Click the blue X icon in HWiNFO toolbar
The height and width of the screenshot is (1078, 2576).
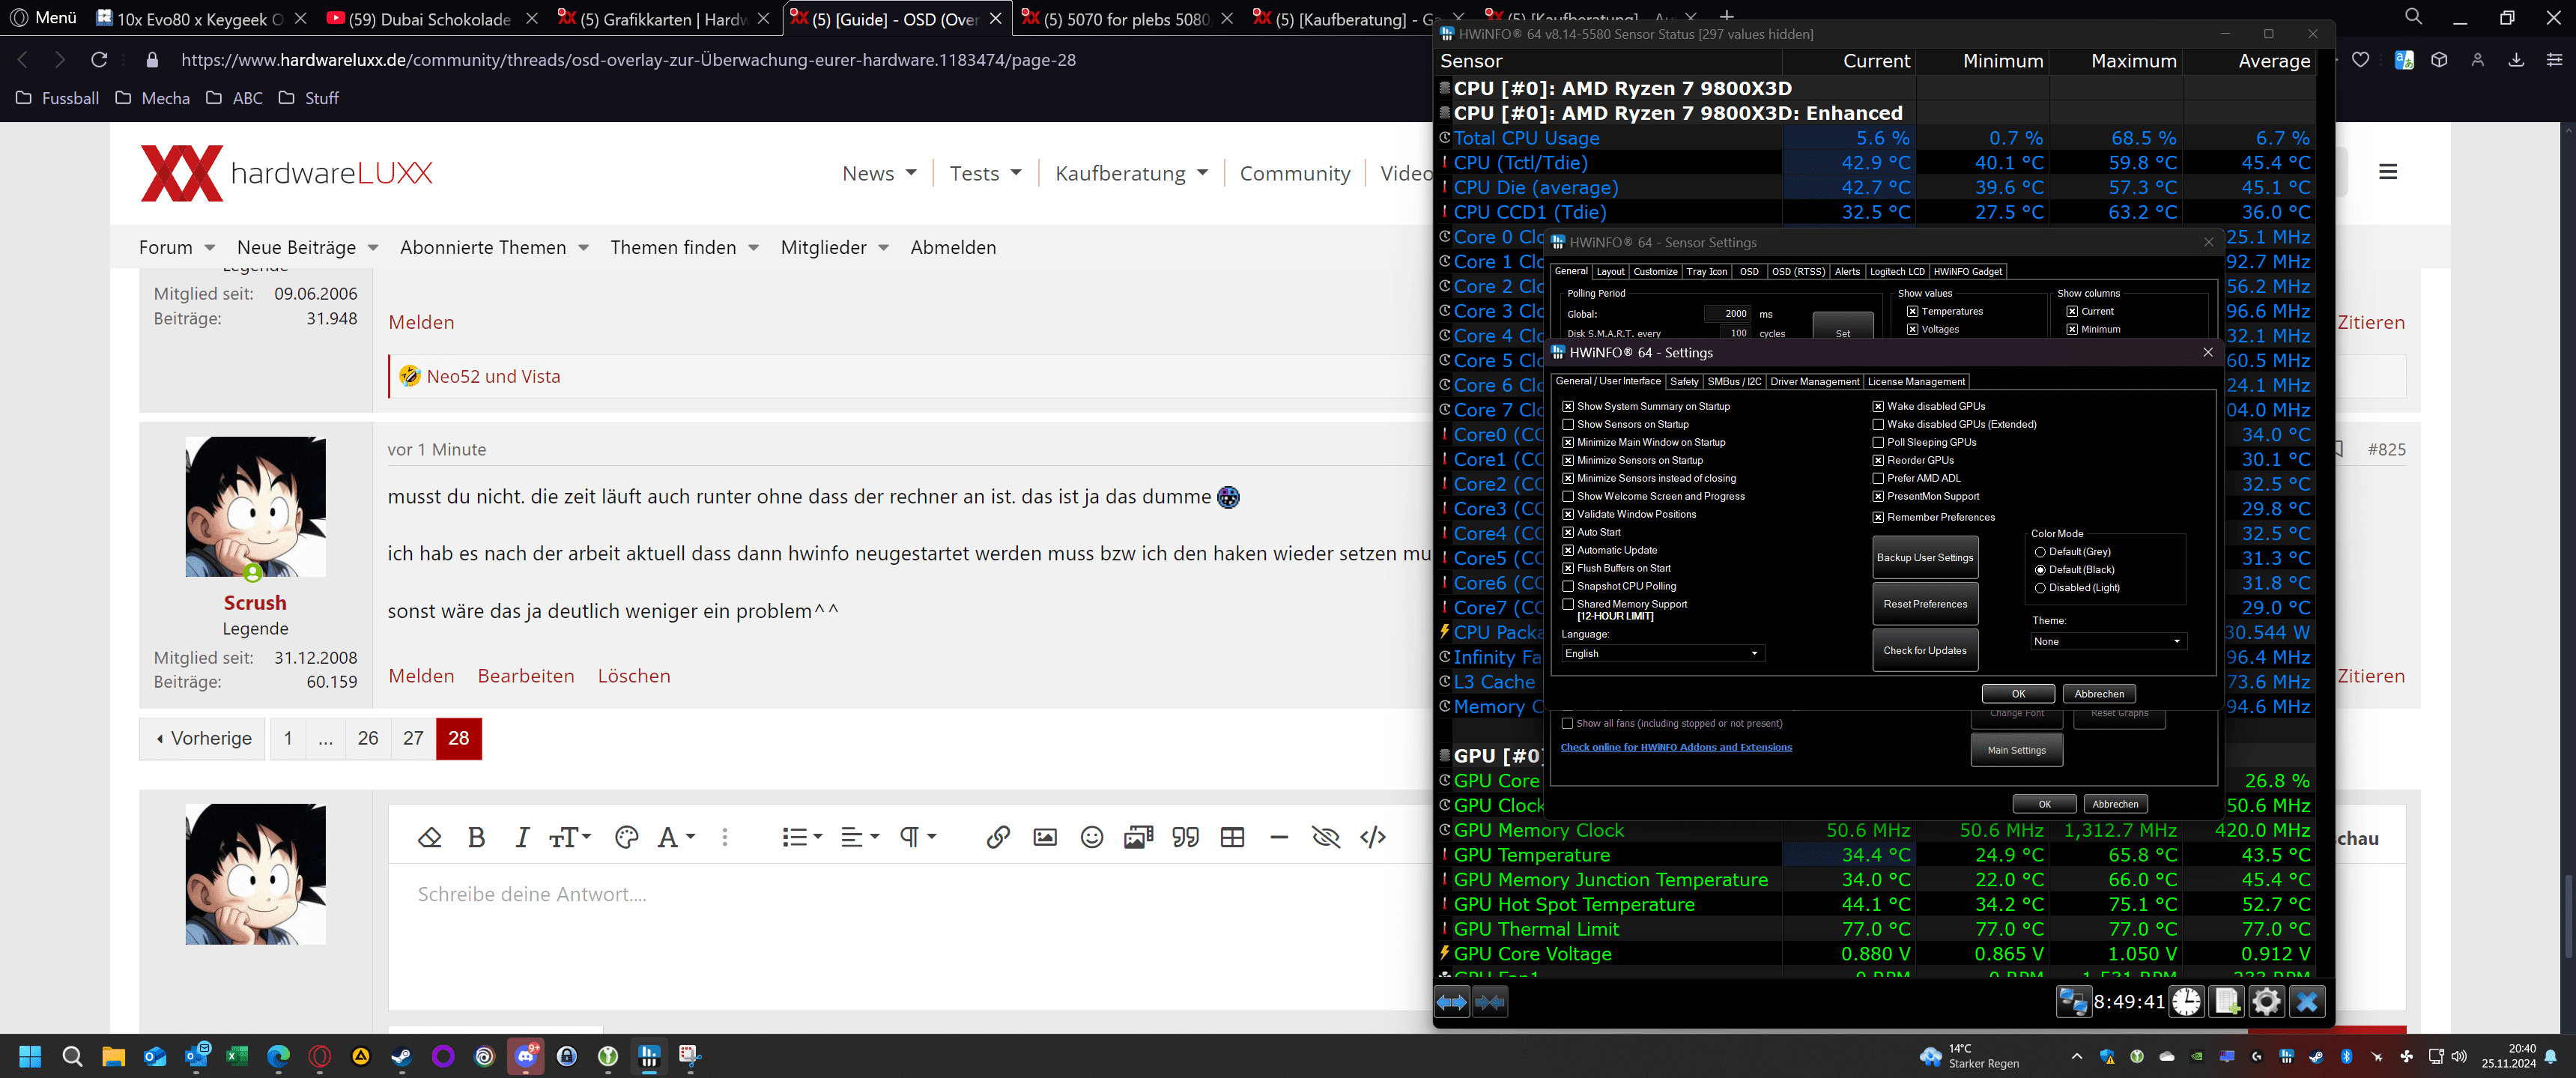[2307, 1001]
